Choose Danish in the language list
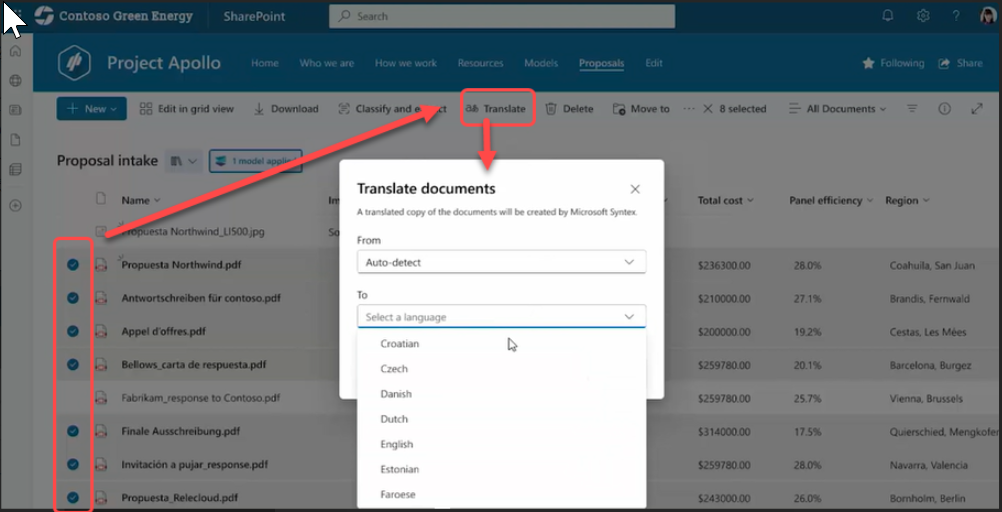This screenshot has width=1002, height=512. (x=396, y=394)
